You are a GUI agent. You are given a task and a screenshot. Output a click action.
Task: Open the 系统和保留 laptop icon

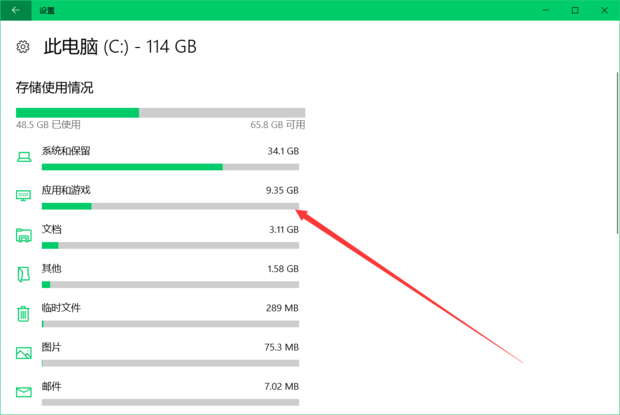[24, 157]
